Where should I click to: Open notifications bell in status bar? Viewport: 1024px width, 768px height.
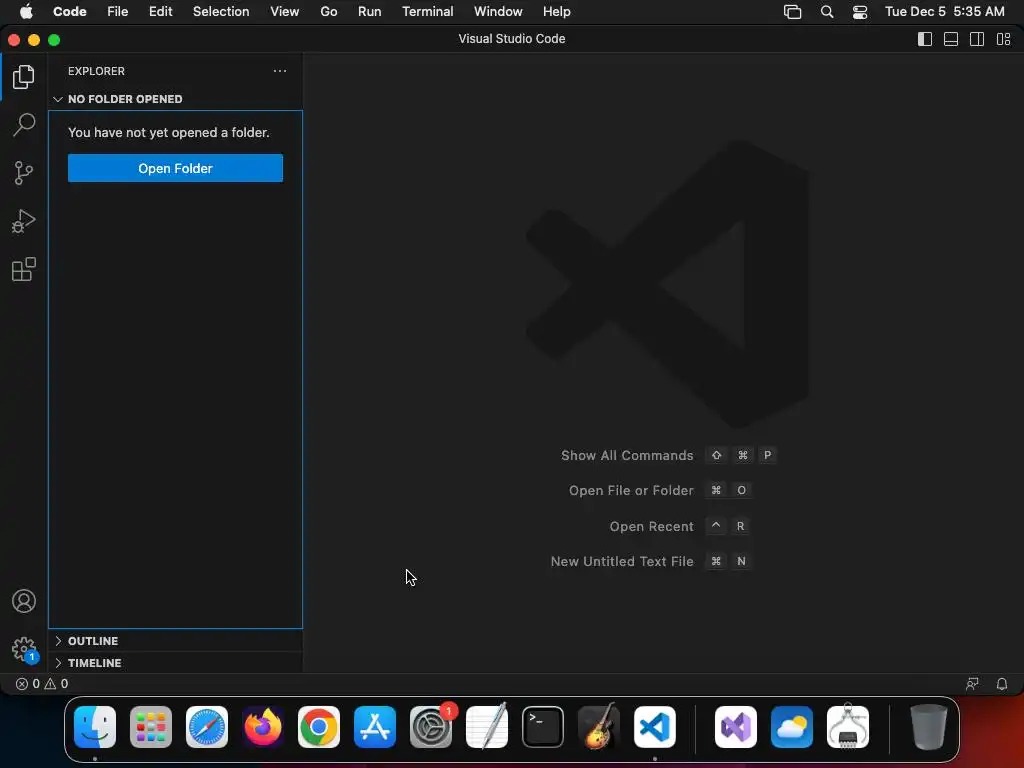click(1002, 684)
